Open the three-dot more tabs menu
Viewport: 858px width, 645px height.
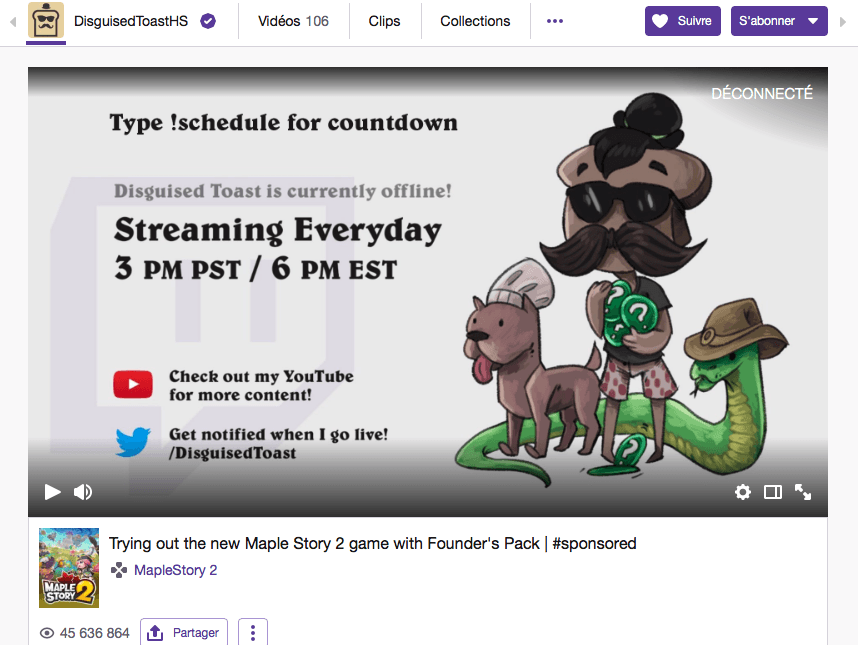click(x=555, y=21)
